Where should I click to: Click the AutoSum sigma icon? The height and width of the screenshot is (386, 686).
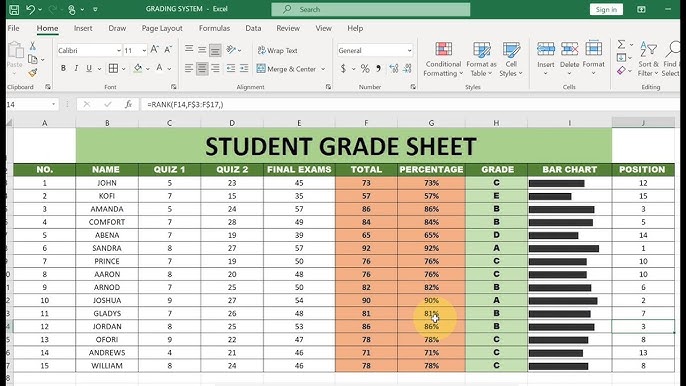coord(621,44)
